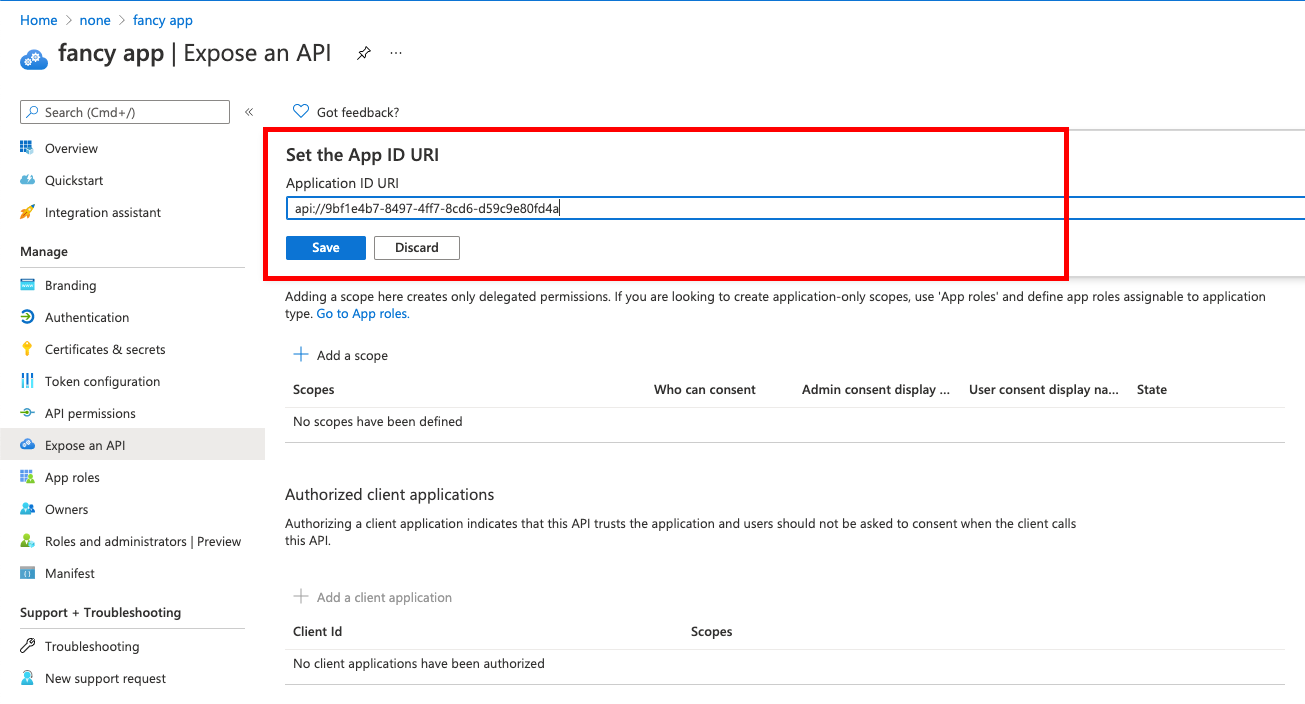This screenshot has width=1305, height=704.
Task: Open the ellipsis more-options menu
Action: [395, 53]
